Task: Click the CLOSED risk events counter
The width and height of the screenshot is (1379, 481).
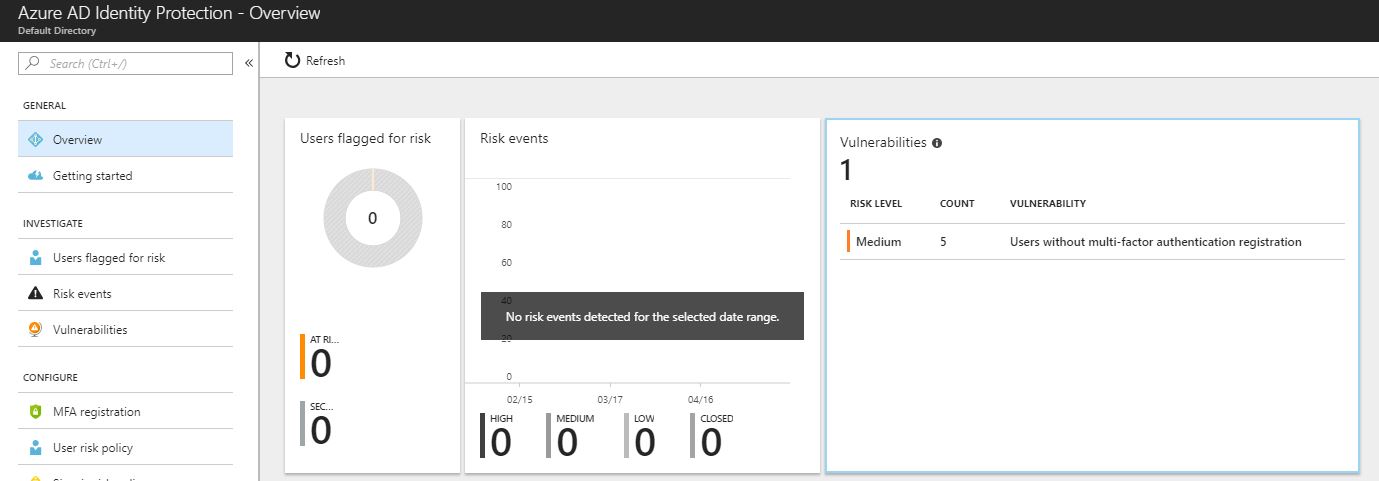Action: [x=712, y=436]
